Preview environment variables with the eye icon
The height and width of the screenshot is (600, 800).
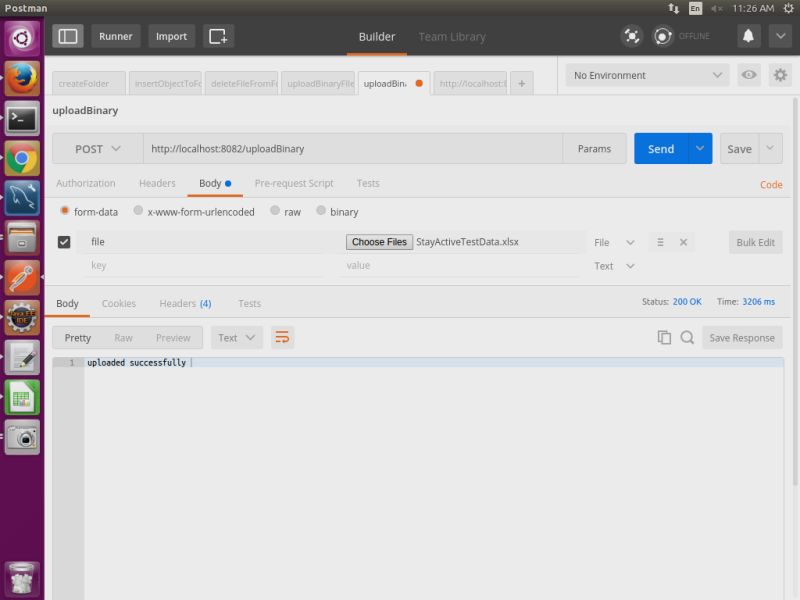tap(751, 75)
